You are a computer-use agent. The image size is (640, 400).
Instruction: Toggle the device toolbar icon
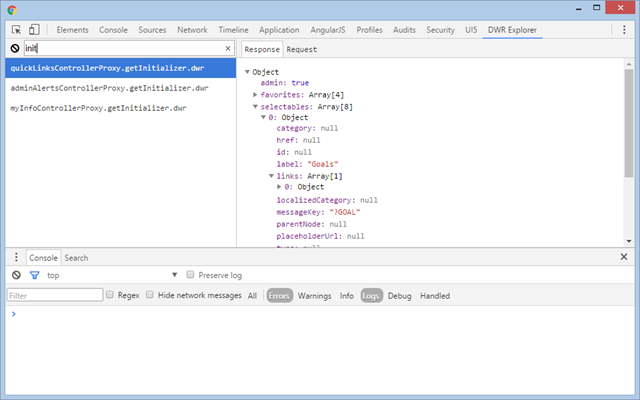[x=34, y=30]
